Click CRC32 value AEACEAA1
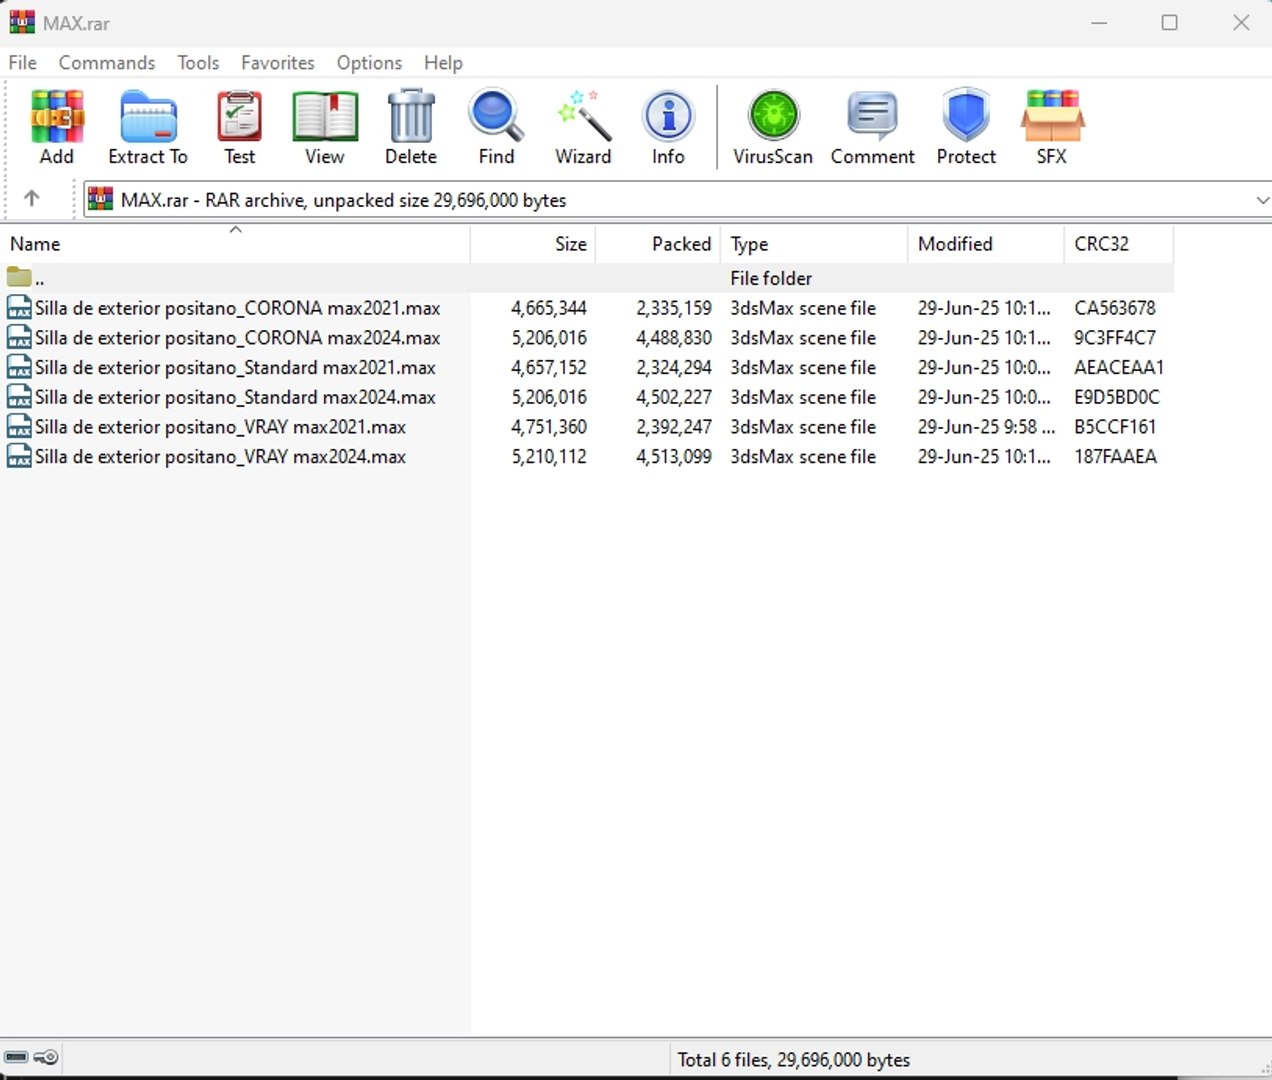Image resolution: width=1272 pixels, height=1080 pixels. [x=1119, y=367]
